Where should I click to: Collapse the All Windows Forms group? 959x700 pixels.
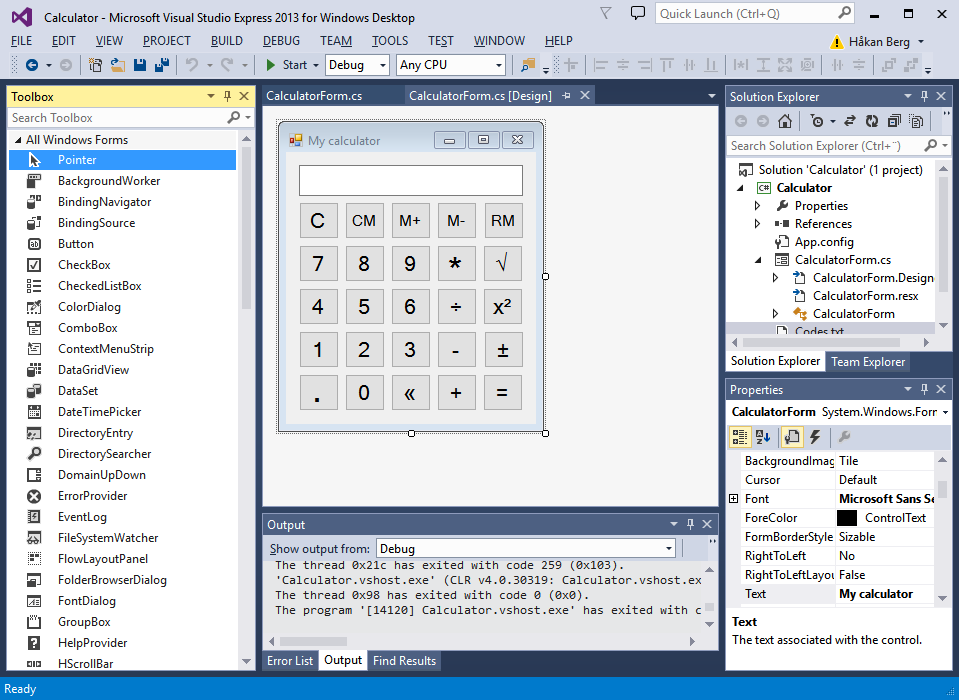[x=18, y=140]
